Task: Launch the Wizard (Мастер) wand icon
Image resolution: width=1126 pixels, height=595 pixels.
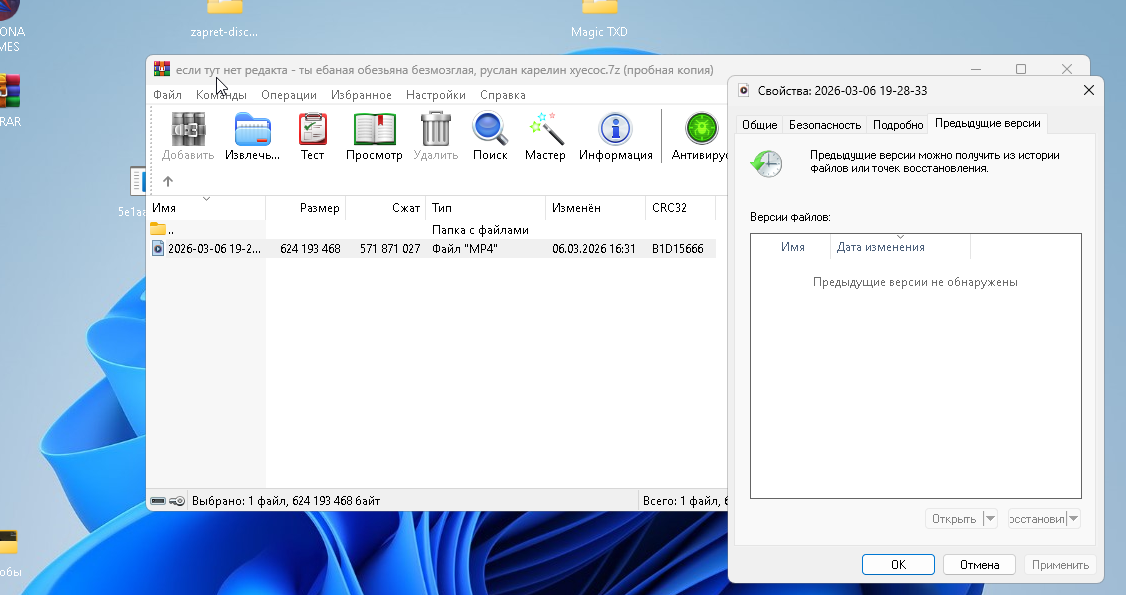Action: click(x=546, y=130)
